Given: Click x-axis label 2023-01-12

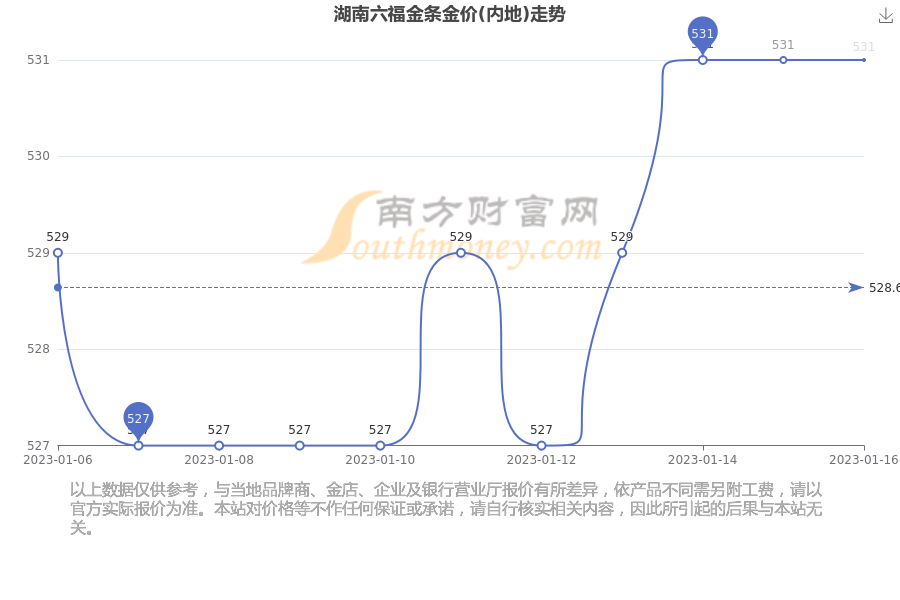Looking at the screenshot, I should click(541, 460).
